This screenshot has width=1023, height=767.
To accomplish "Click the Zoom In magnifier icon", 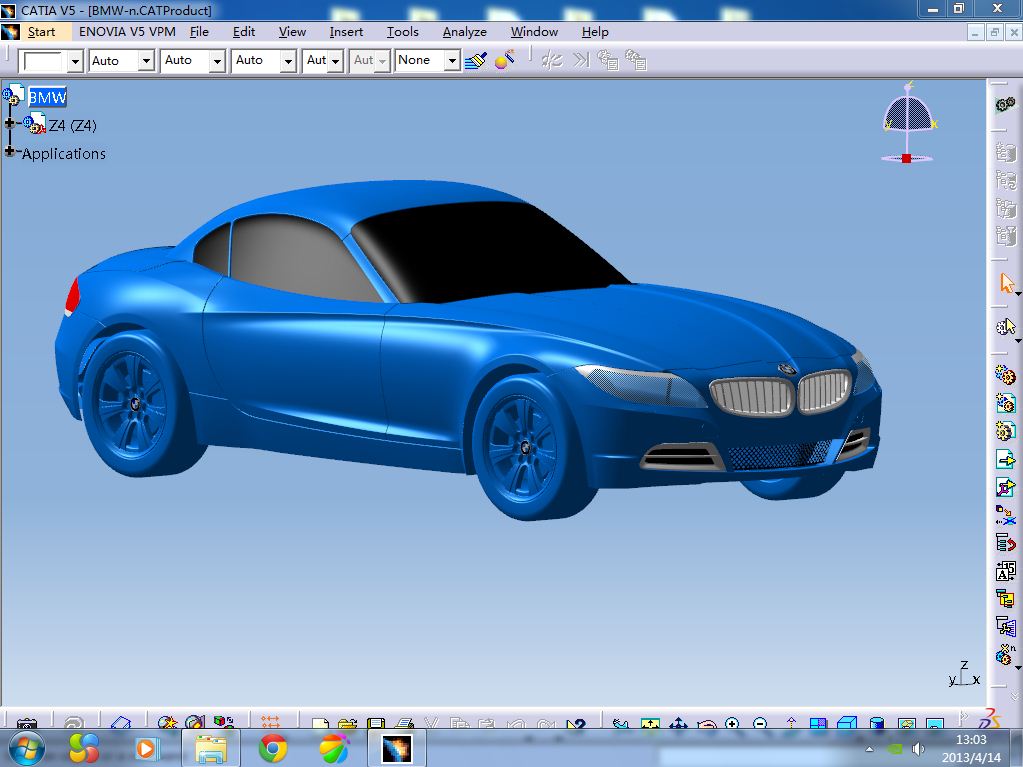I will (732, 723).
